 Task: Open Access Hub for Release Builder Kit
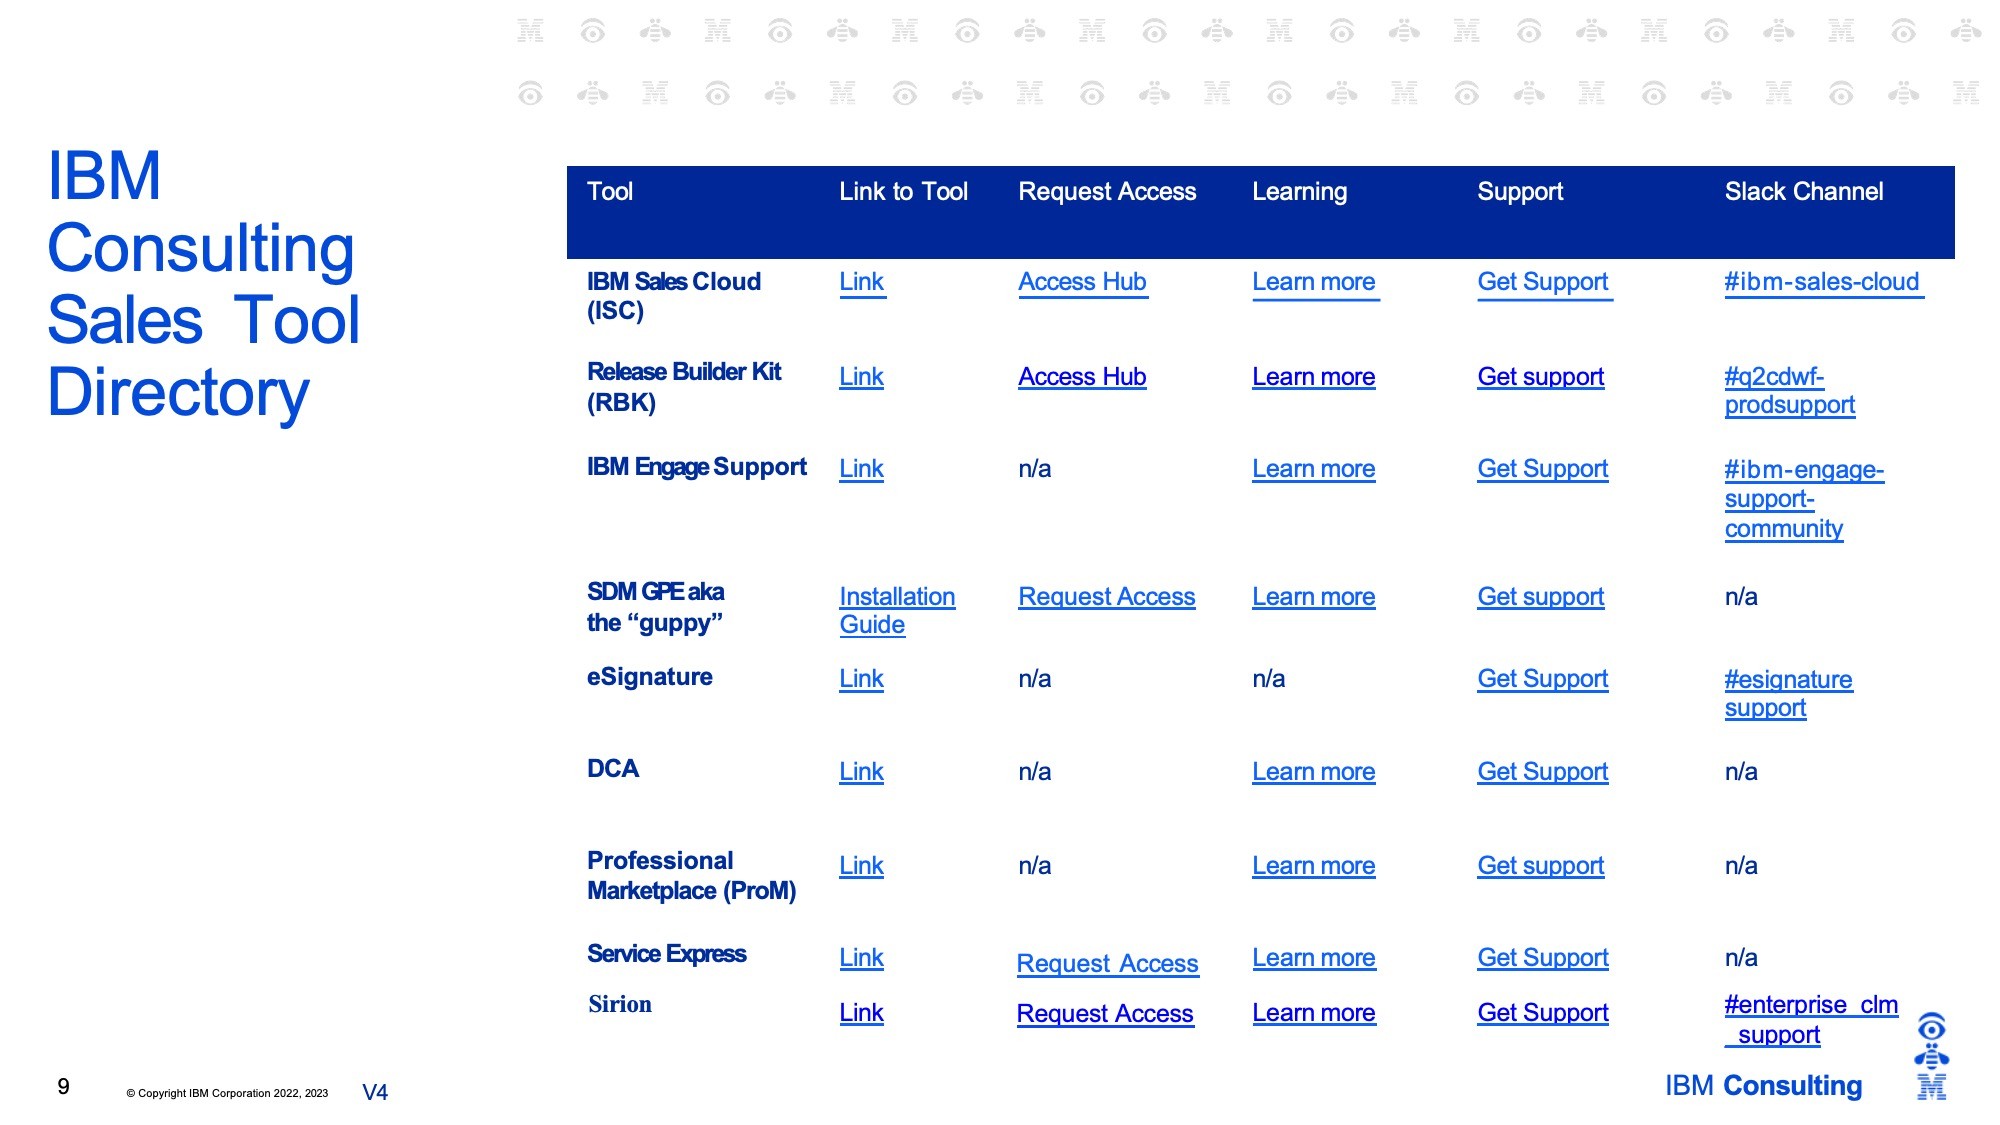[x=1081, y=377]
